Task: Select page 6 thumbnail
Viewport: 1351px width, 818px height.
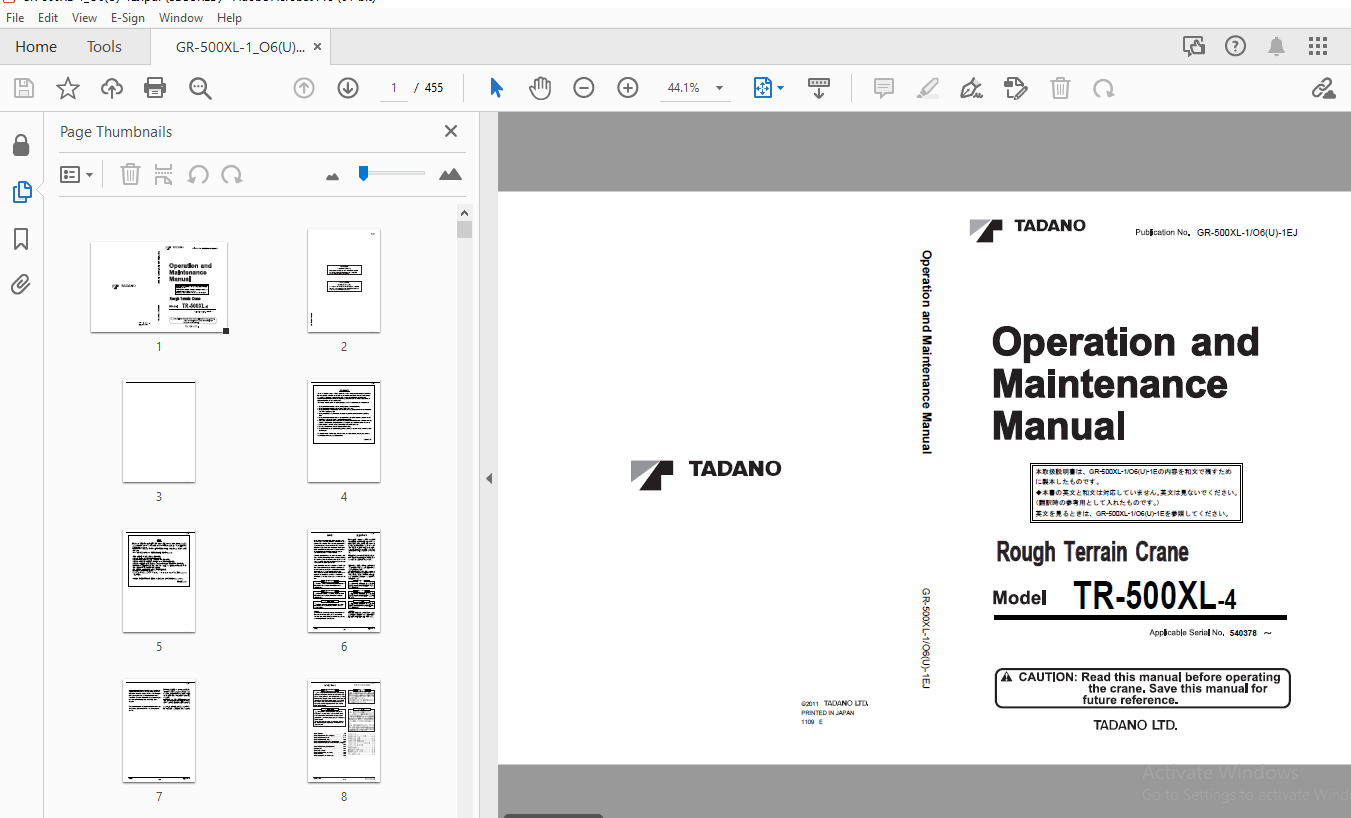Action: coord(344,581)
